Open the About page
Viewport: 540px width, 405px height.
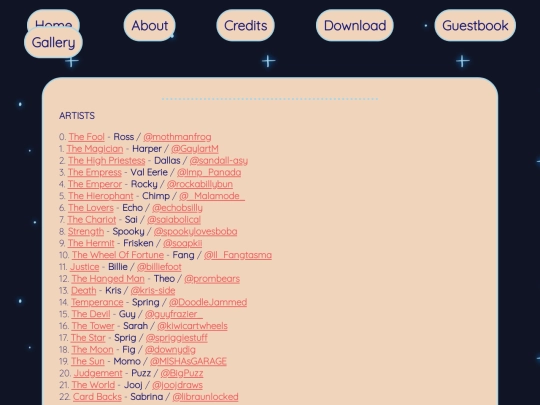149,25
